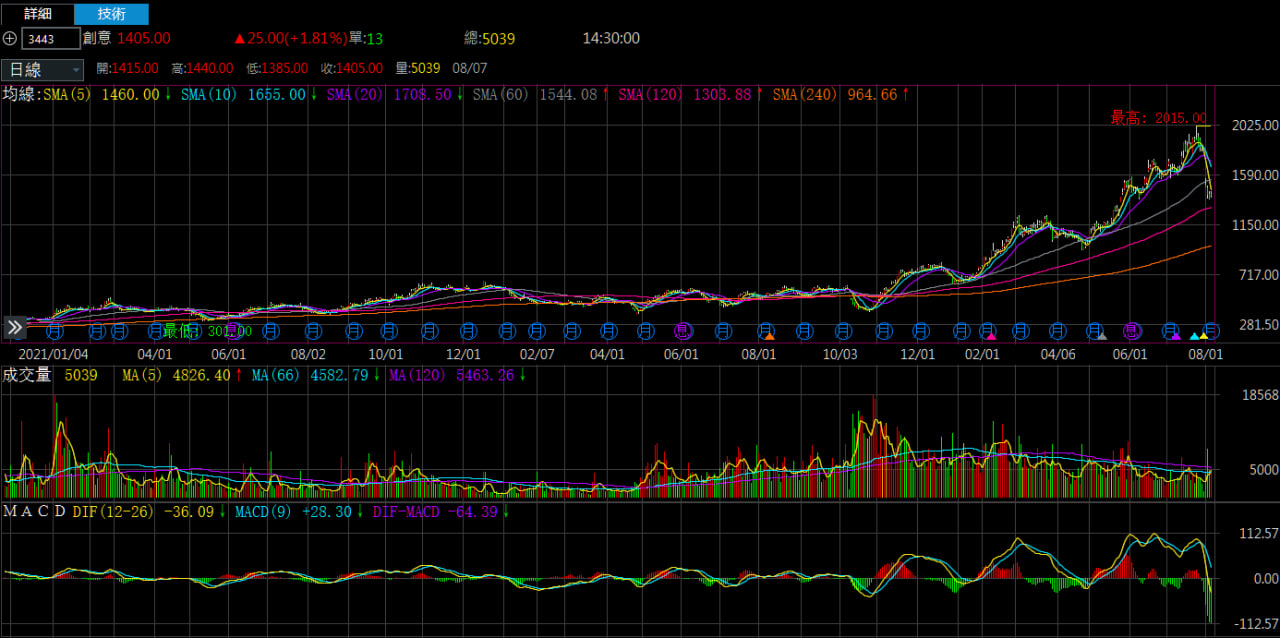Click the first blue monthly 月 marker icon
Viewport: 1280px width, 638px height.
[x=56, y=329]
